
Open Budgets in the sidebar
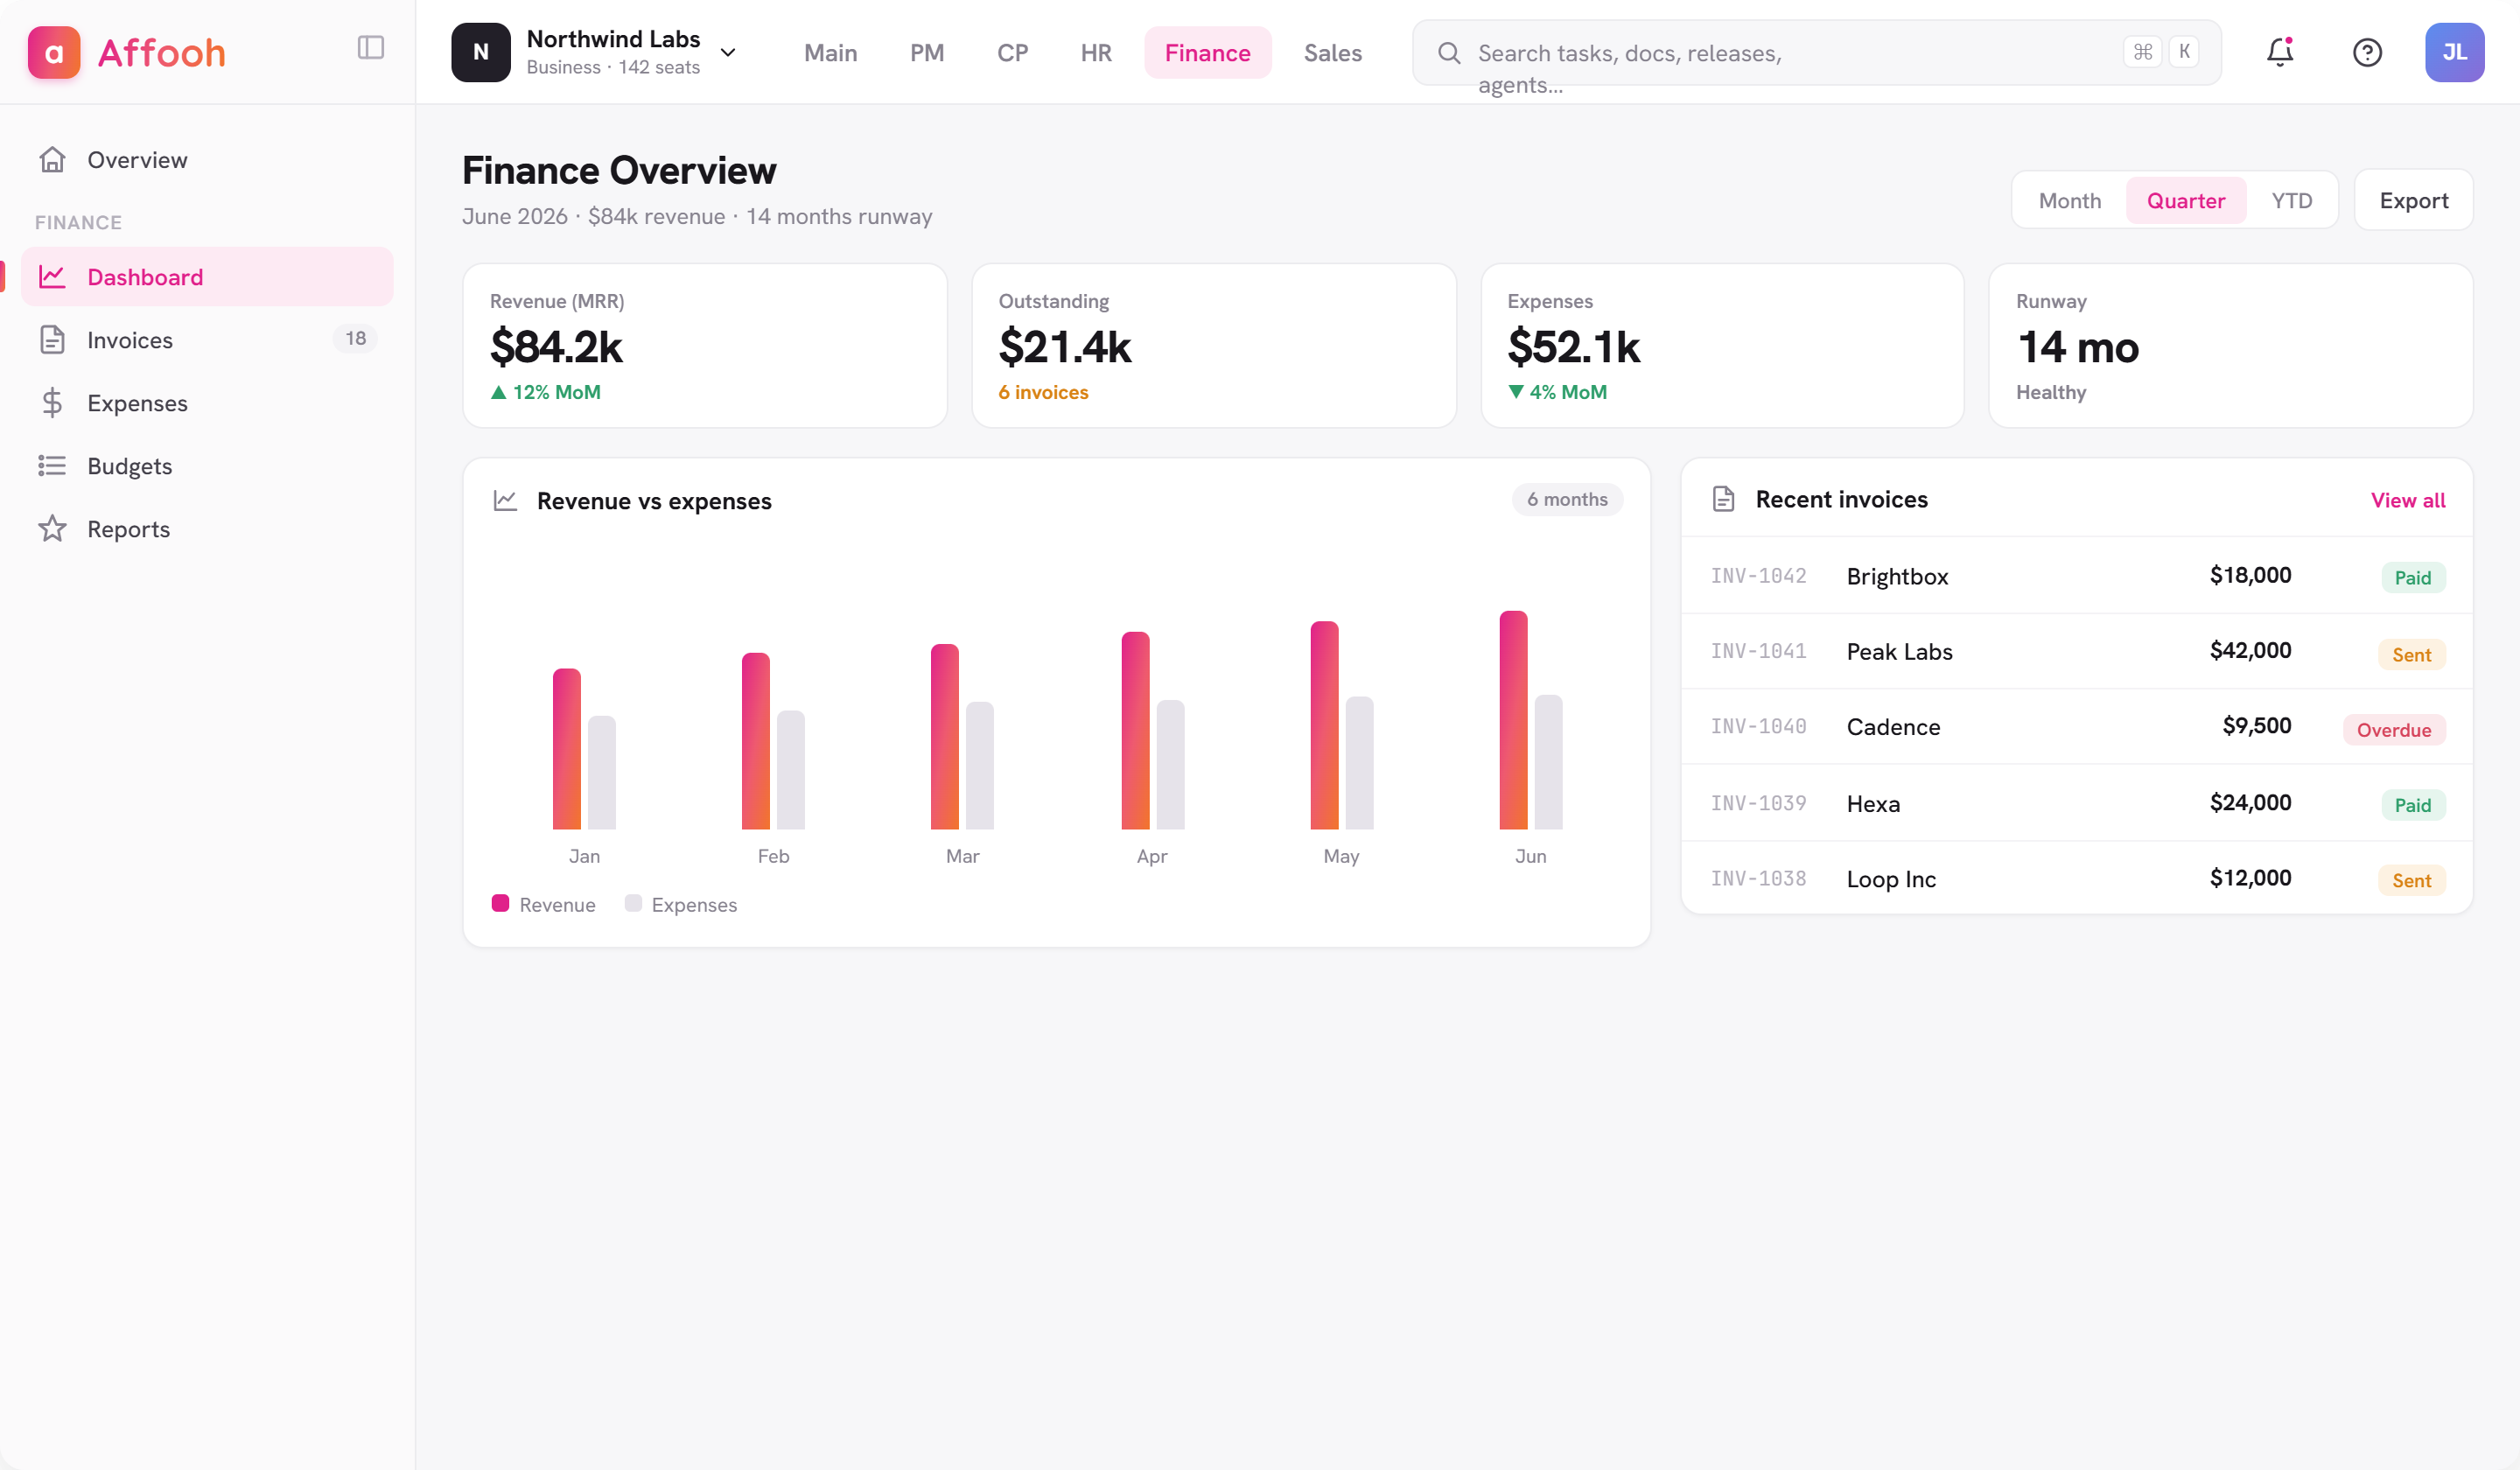pos(207,465)
